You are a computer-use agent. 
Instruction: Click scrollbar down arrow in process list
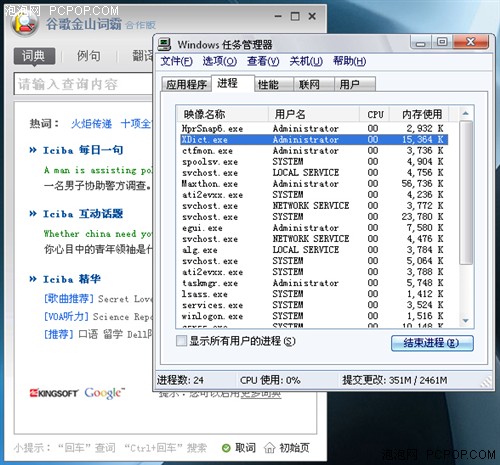tap(466, 321)
